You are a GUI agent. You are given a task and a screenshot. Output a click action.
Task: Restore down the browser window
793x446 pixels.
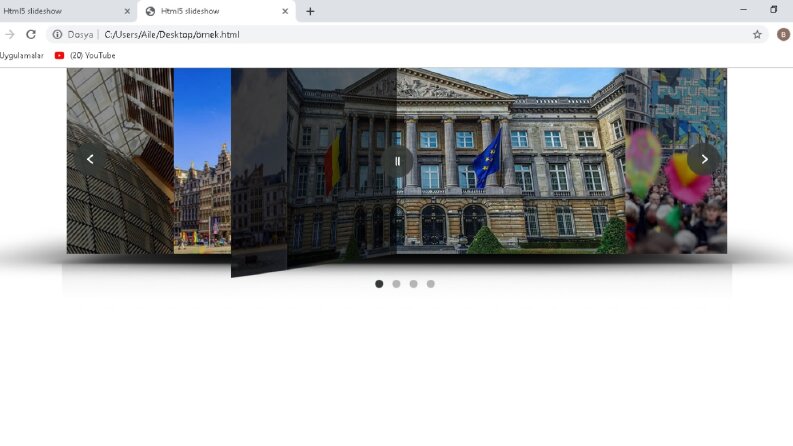(773, 10)
